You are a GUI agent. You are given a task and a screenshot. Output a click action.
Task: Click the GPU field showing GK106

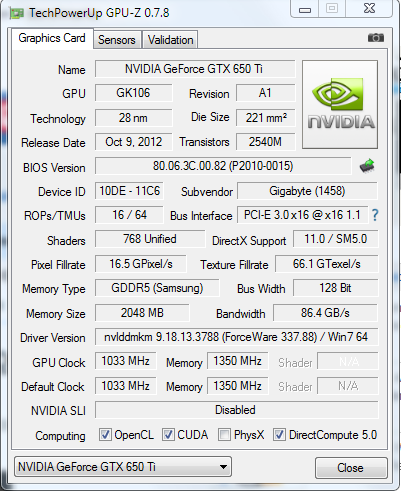coord(133,93)
